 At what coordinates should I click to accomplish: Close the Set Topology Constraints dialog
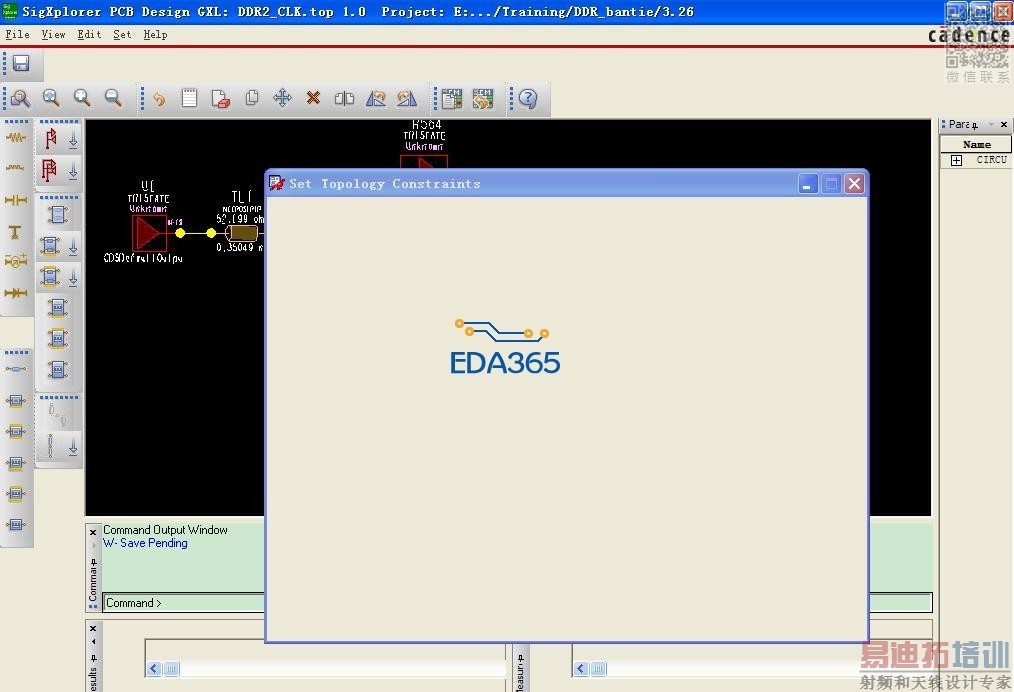point(854,184)
